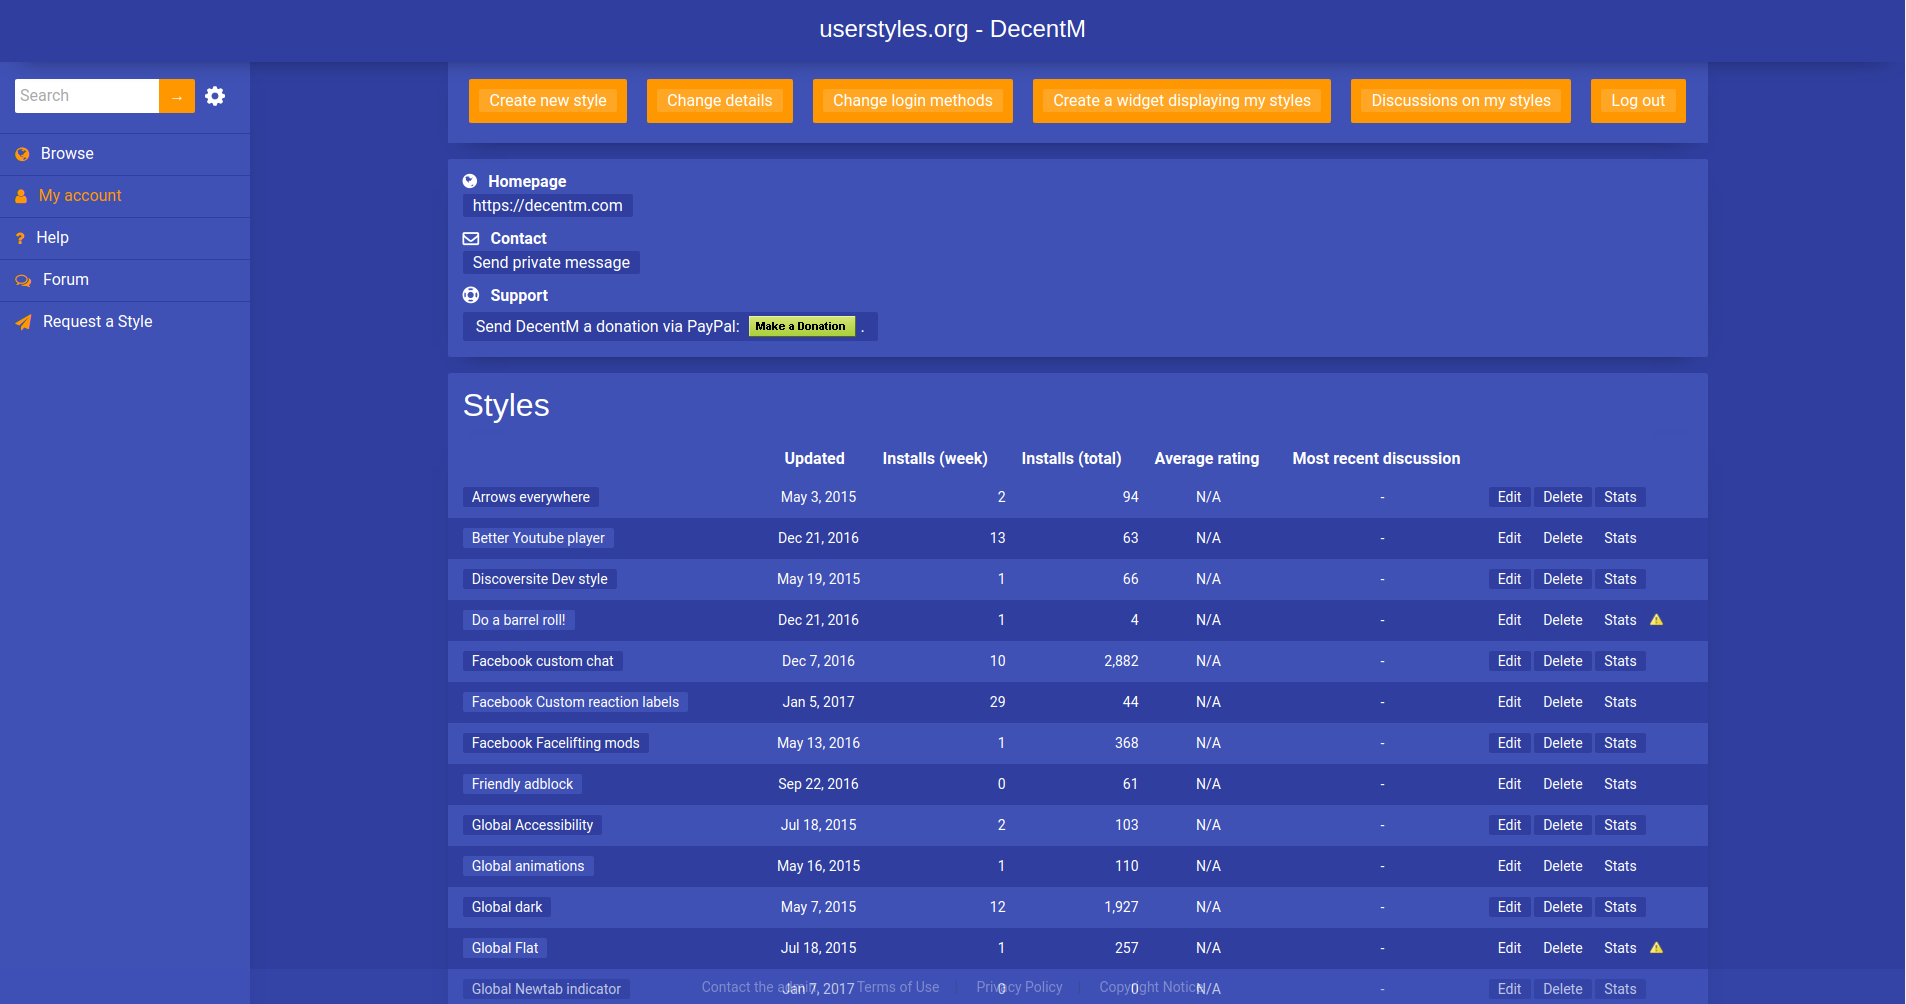1906x1004 pixels.
Task: Click the Make a Donation PayPal button
Action: 801,326
